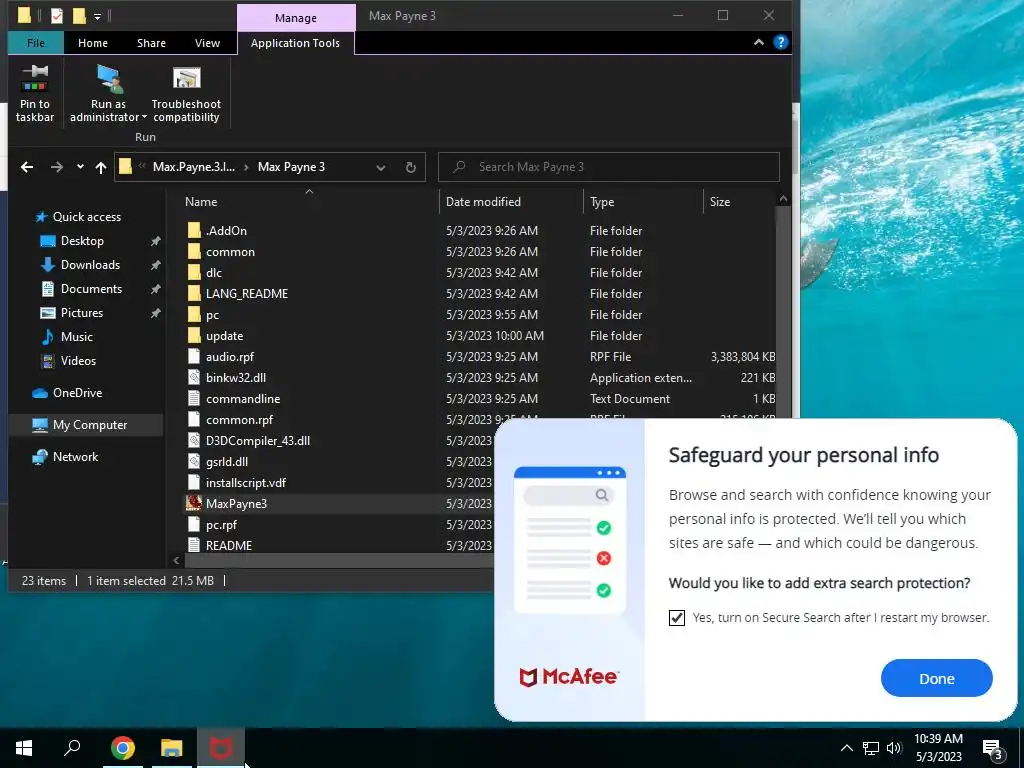Select the LANG_README folder
Viewport: 1024px width, 768px height.
coord(247,294)
